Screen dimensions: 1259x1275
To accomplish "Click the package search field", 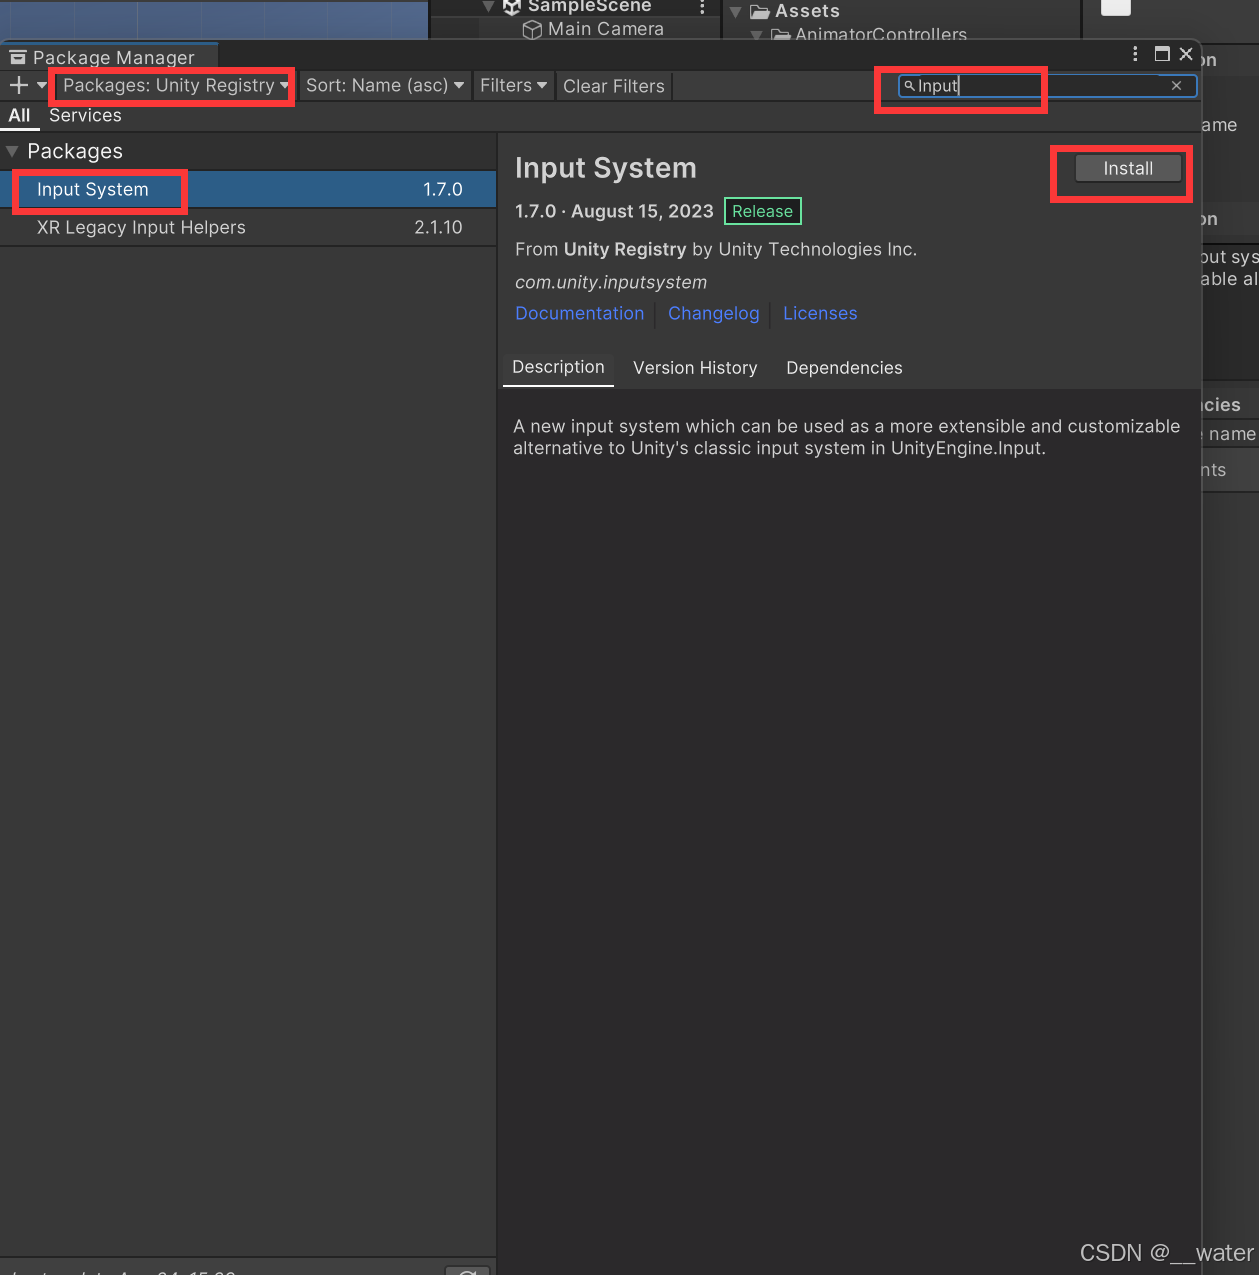I will (1047, 86).
